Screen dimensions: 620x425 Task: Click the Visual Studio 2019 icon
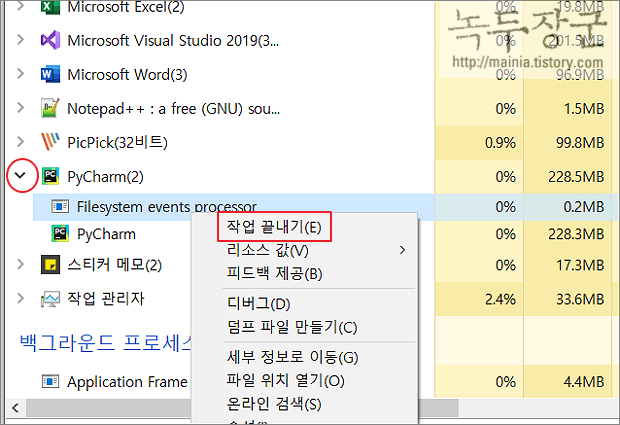50,40
